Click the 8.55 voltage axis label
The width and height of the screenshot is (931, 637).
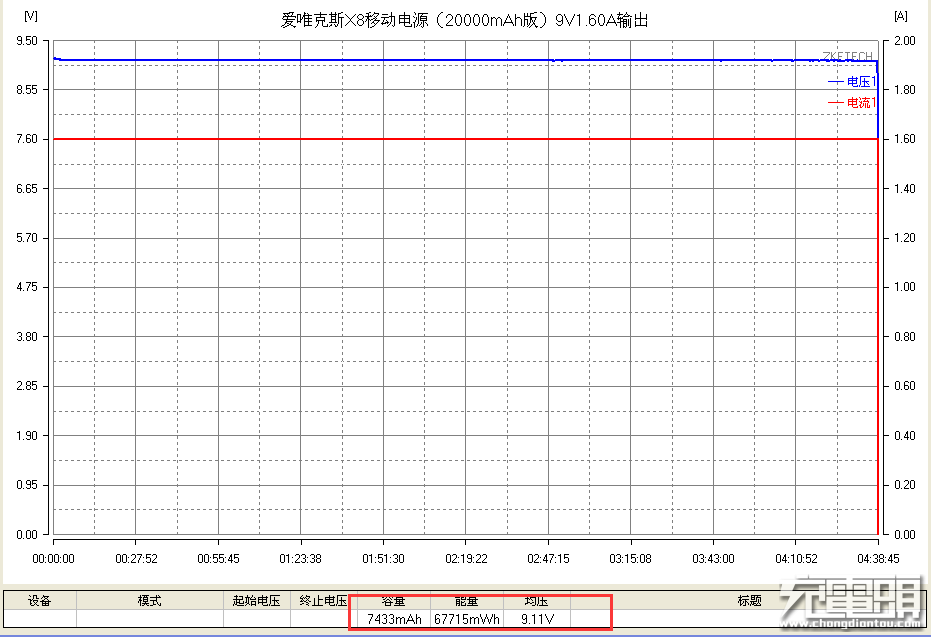[x=27, y=90]
